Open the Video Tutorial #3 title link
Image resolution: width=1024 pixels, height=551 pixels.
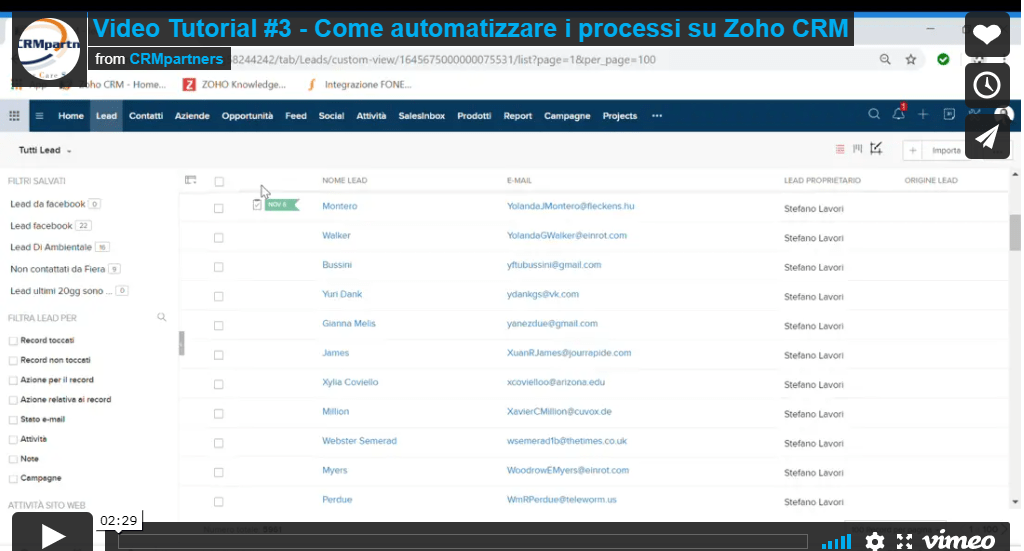tap(470, 29)
